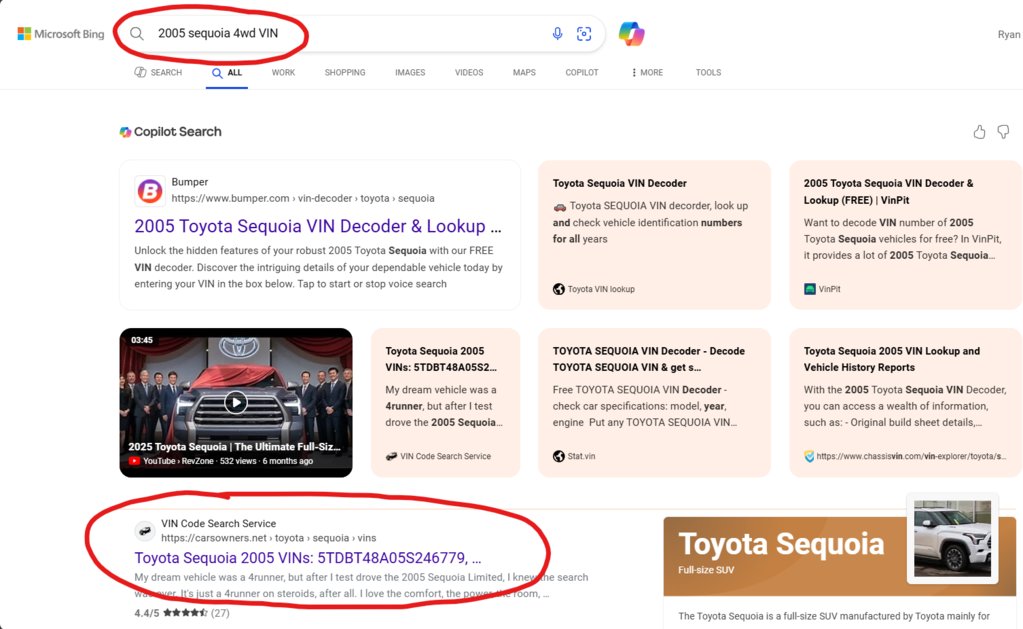
Task: Select the All tab
Action: point(227,73)
